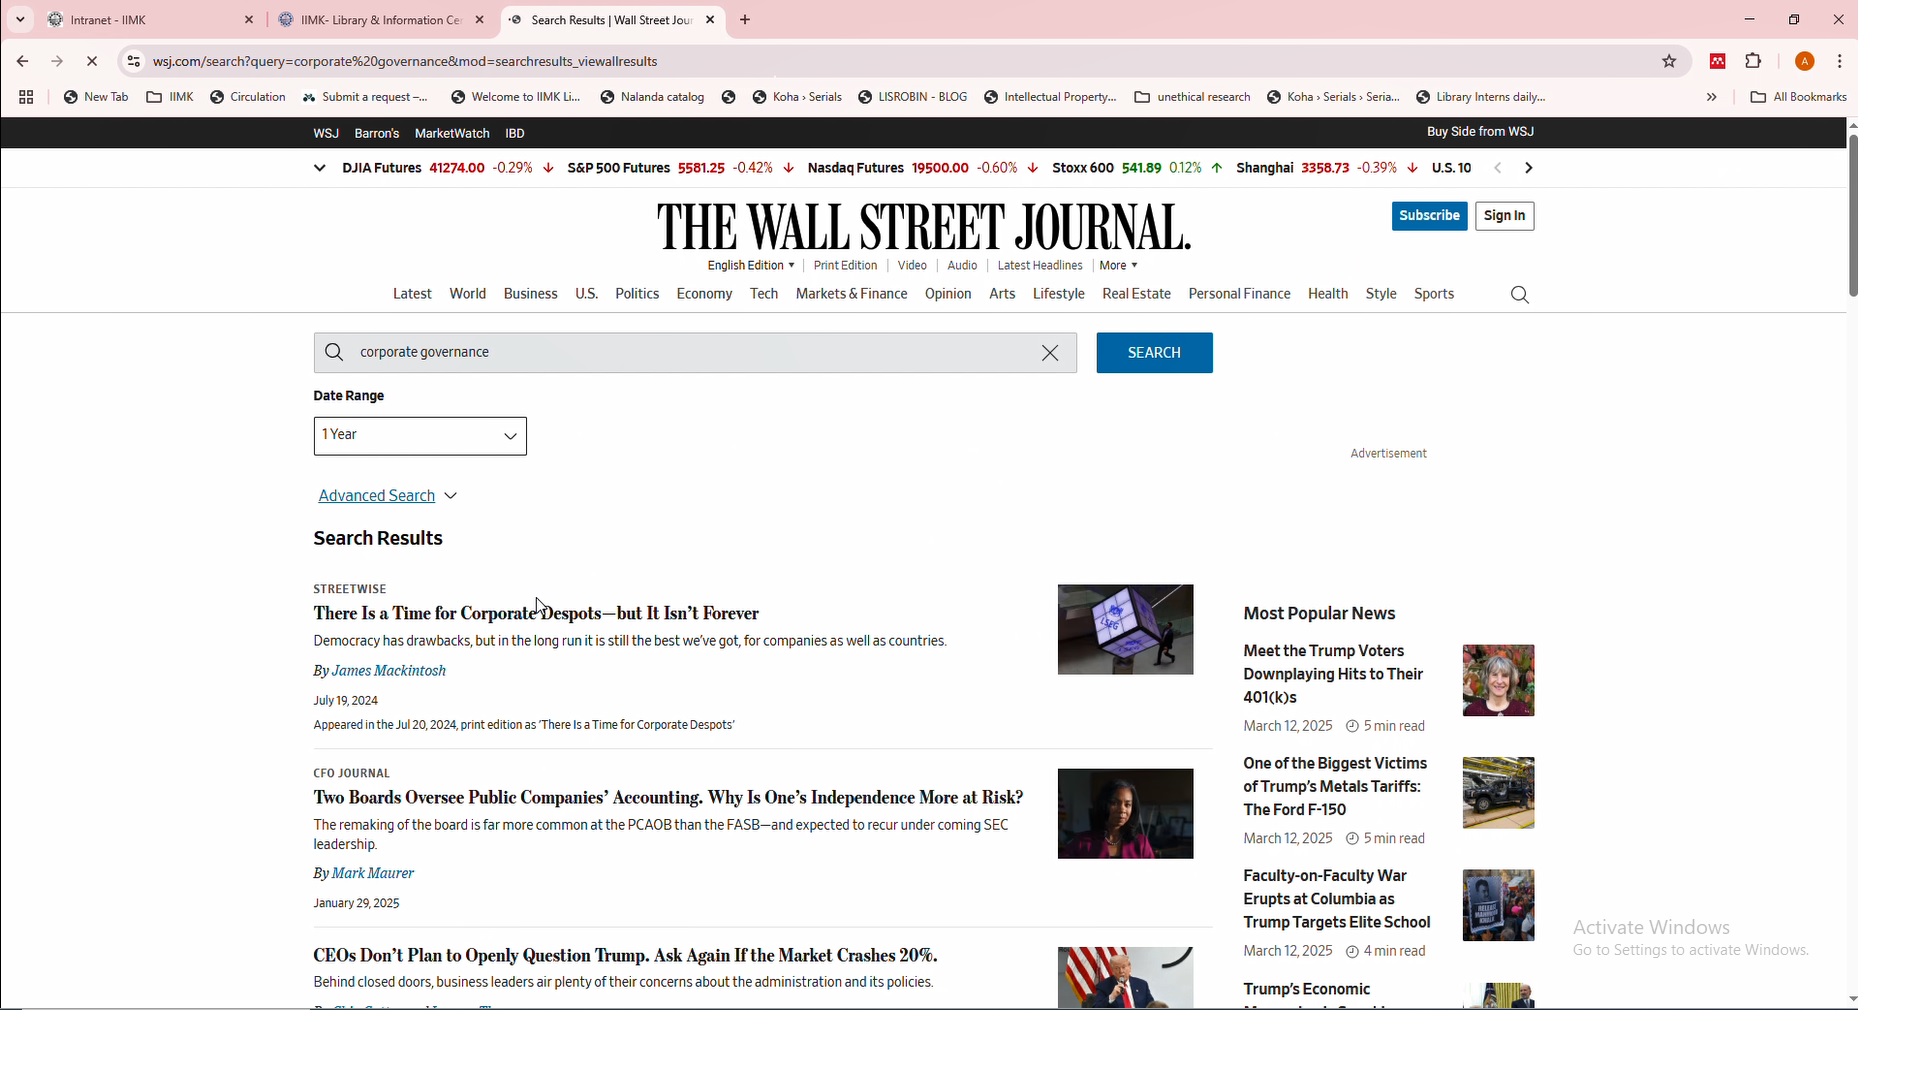Open the English Edition dropdown

coord(750,266)
